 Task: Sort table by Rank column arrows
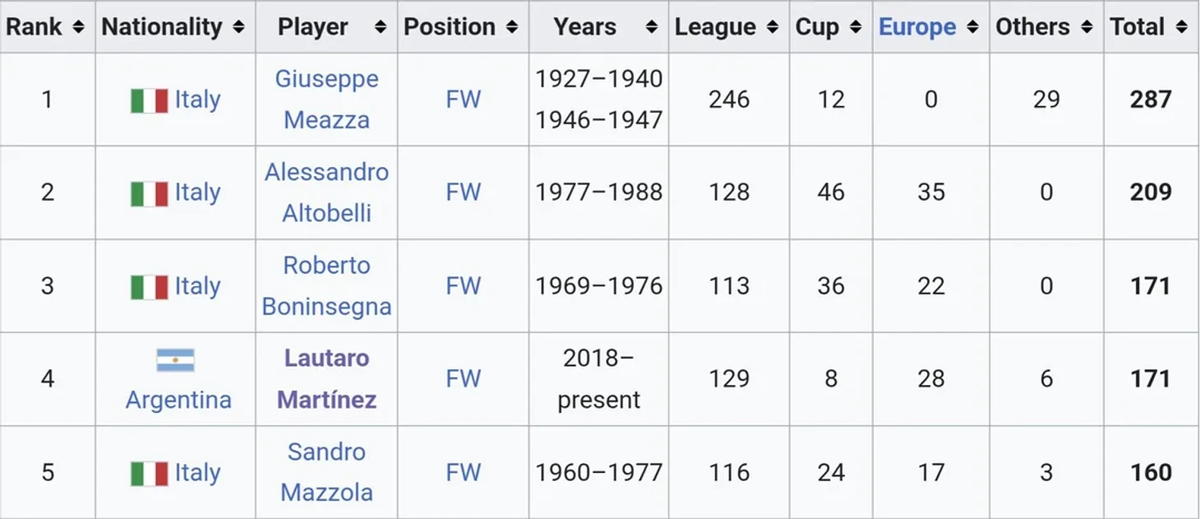coord(79,27)
